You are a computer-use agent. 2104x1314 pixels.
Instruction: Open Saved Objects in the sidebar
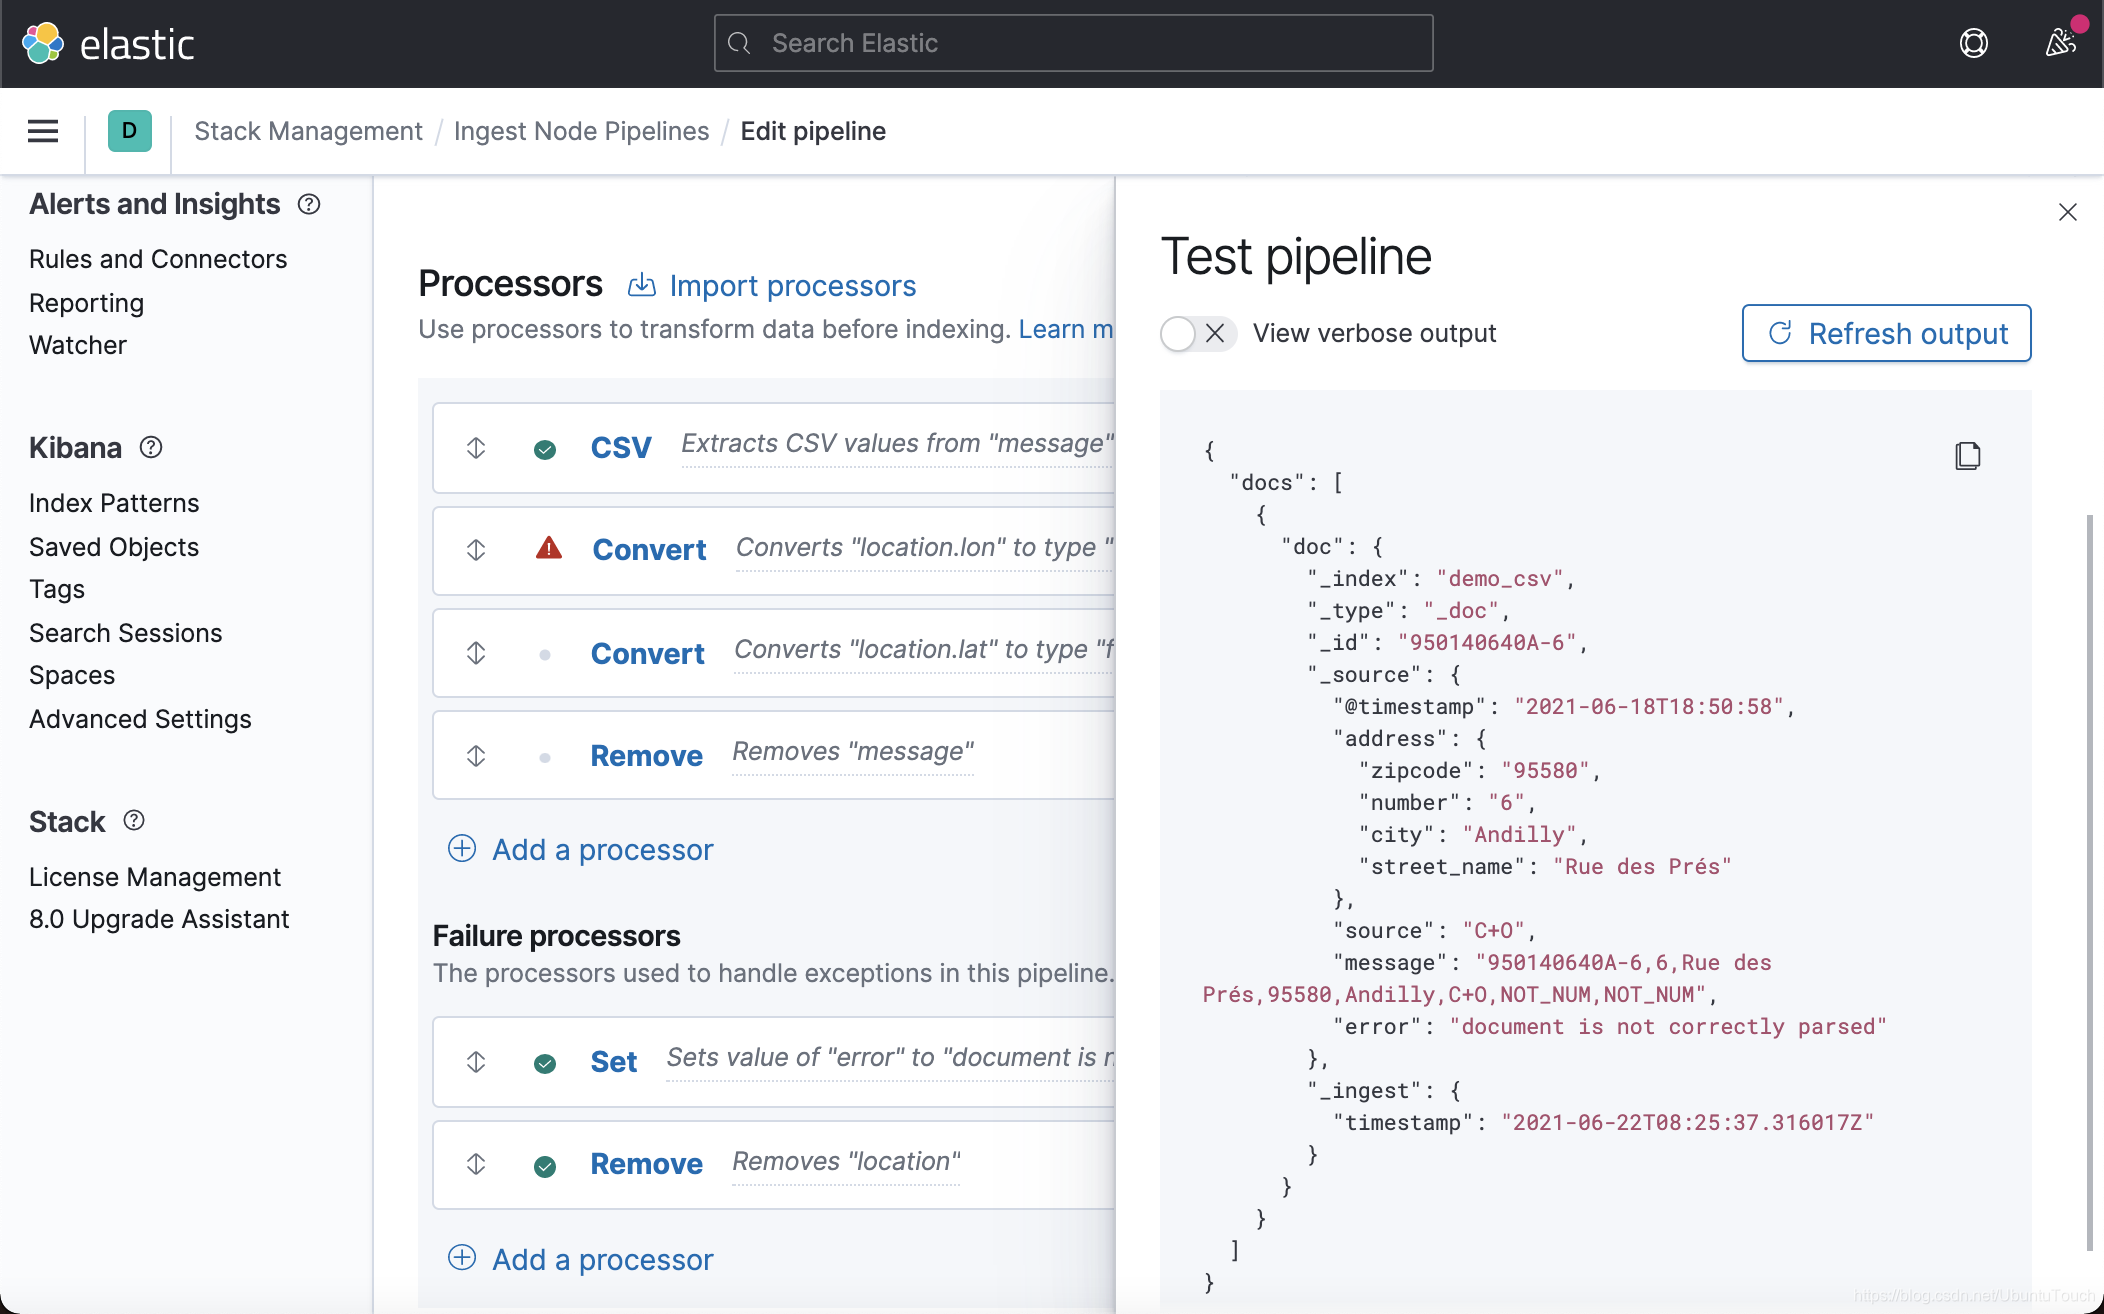click(114, 547)
